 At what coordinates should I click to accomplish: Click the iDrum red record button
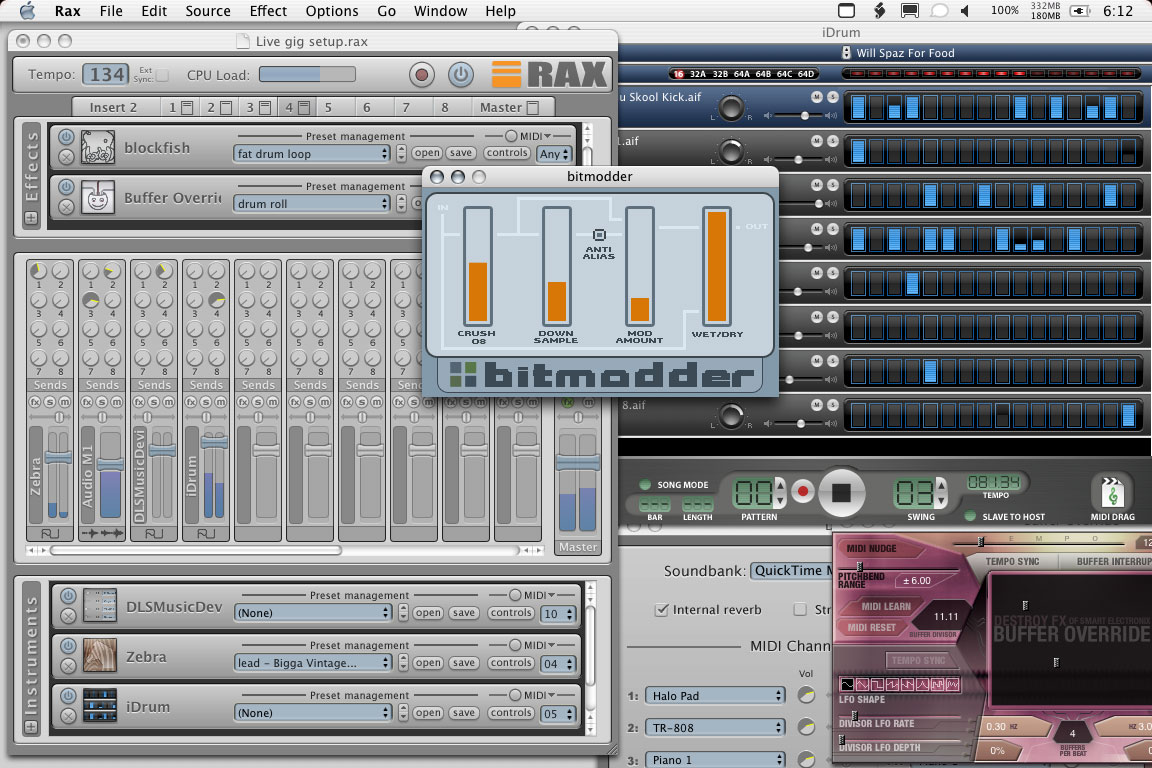[803, 492]
